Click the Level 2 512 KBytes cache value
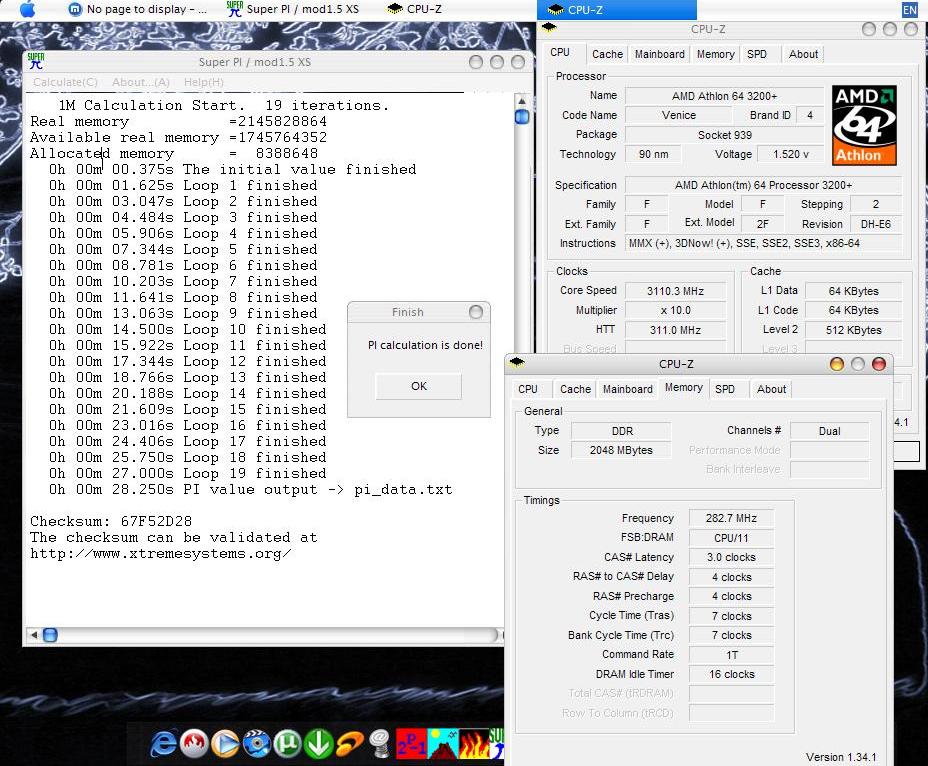This screenshot has height=766, width=928. 853,330
